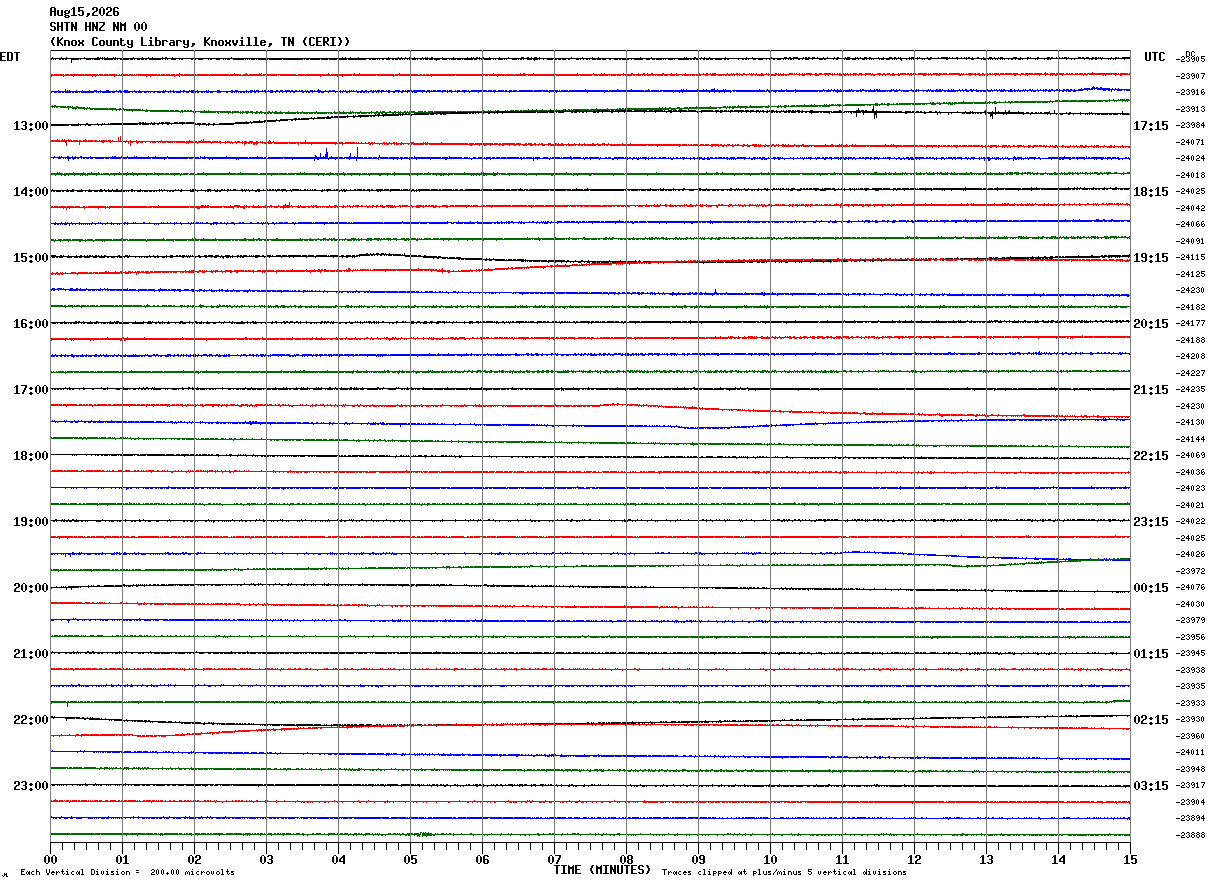Click the 20:15 UTC time label
The width and height of the screenshot is (1210, 886).
1151,324
